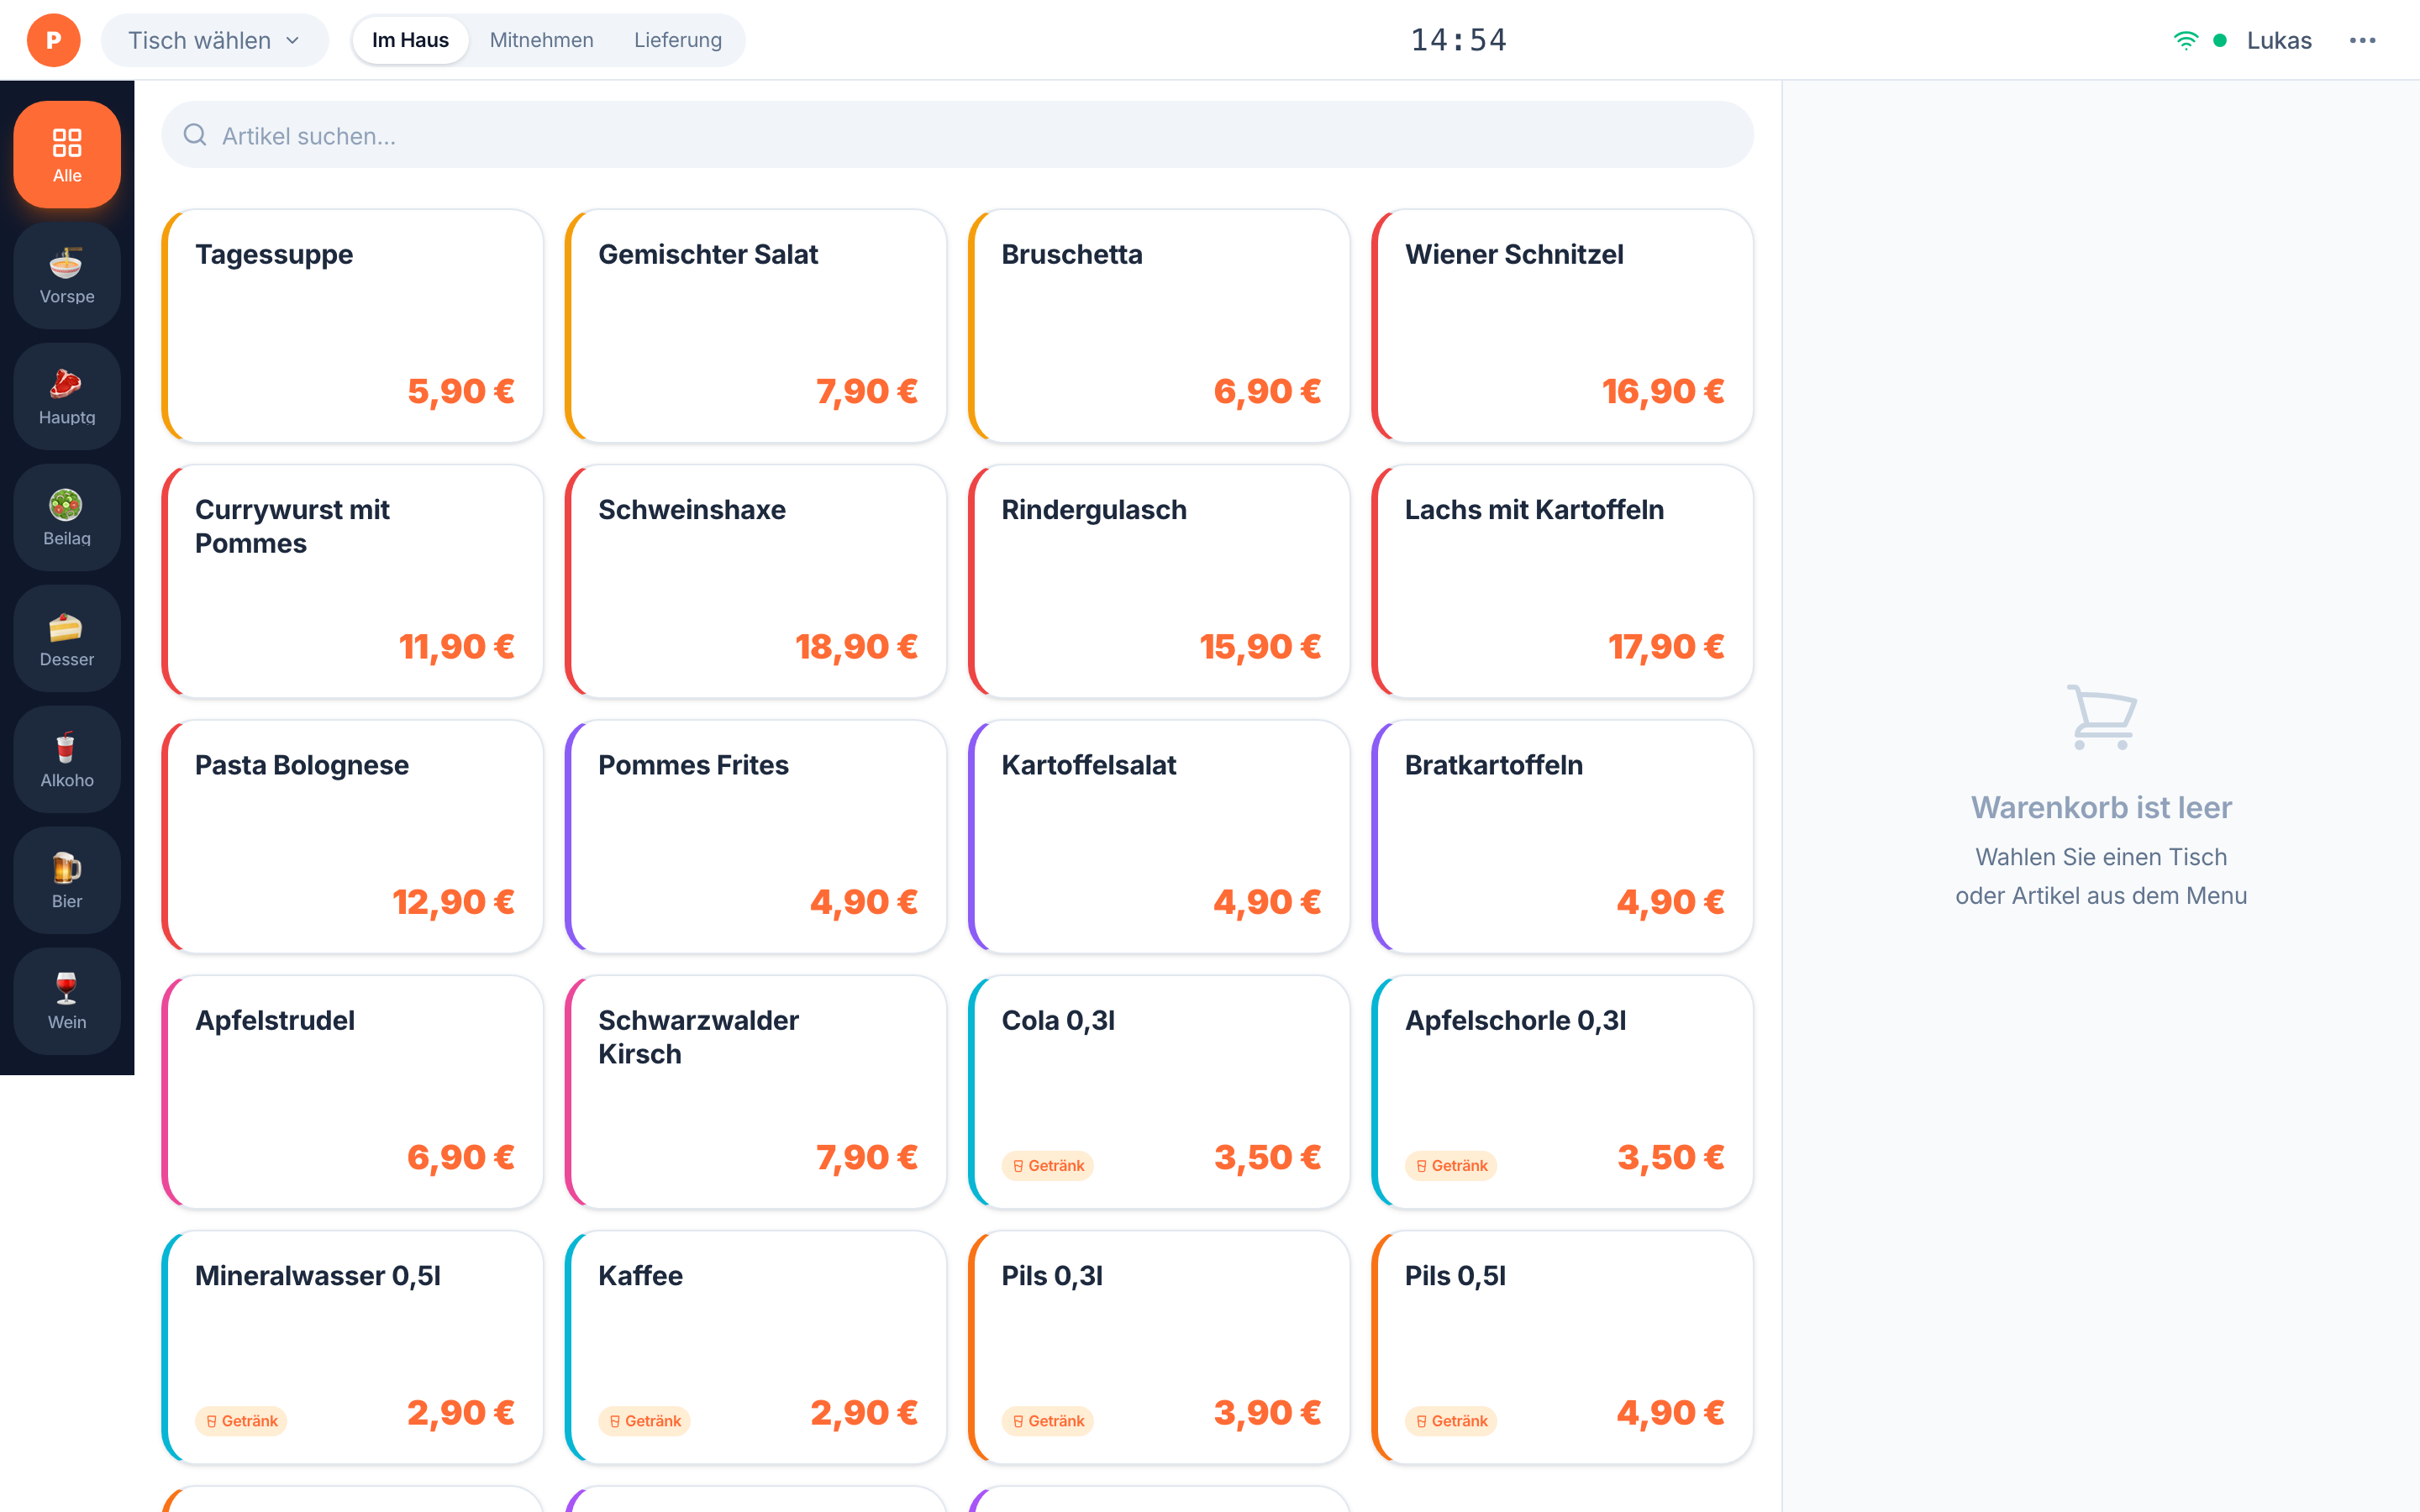Add Pils 0,3l to the order

1159,1347
